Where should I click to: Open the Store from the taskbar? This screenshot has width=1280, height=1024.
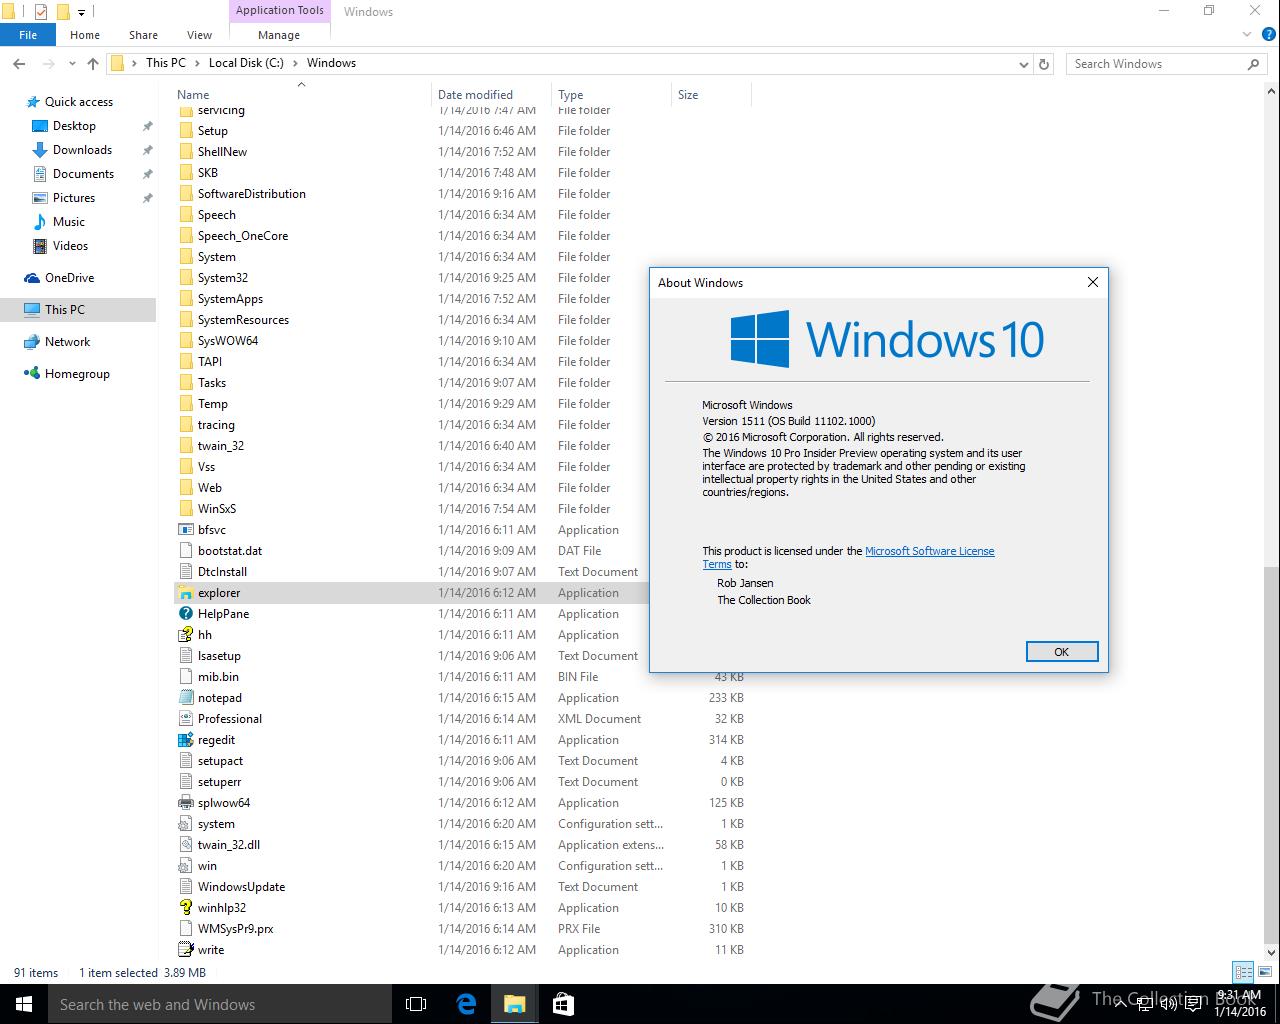point(563,1004)
